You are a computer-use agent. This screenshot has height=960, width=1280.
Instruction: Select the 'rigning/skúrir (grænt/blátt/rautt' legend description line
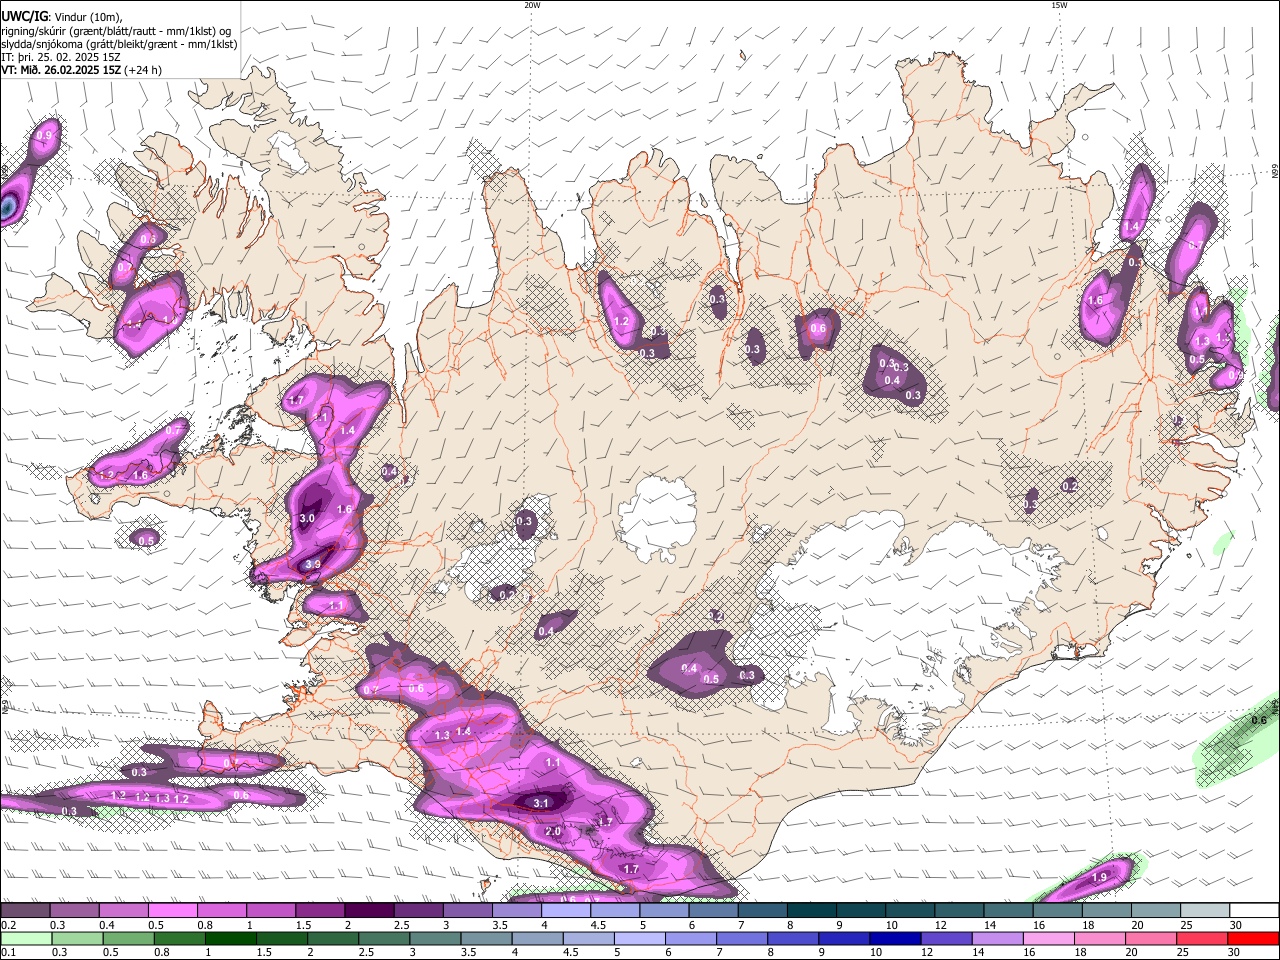(117, 31)
